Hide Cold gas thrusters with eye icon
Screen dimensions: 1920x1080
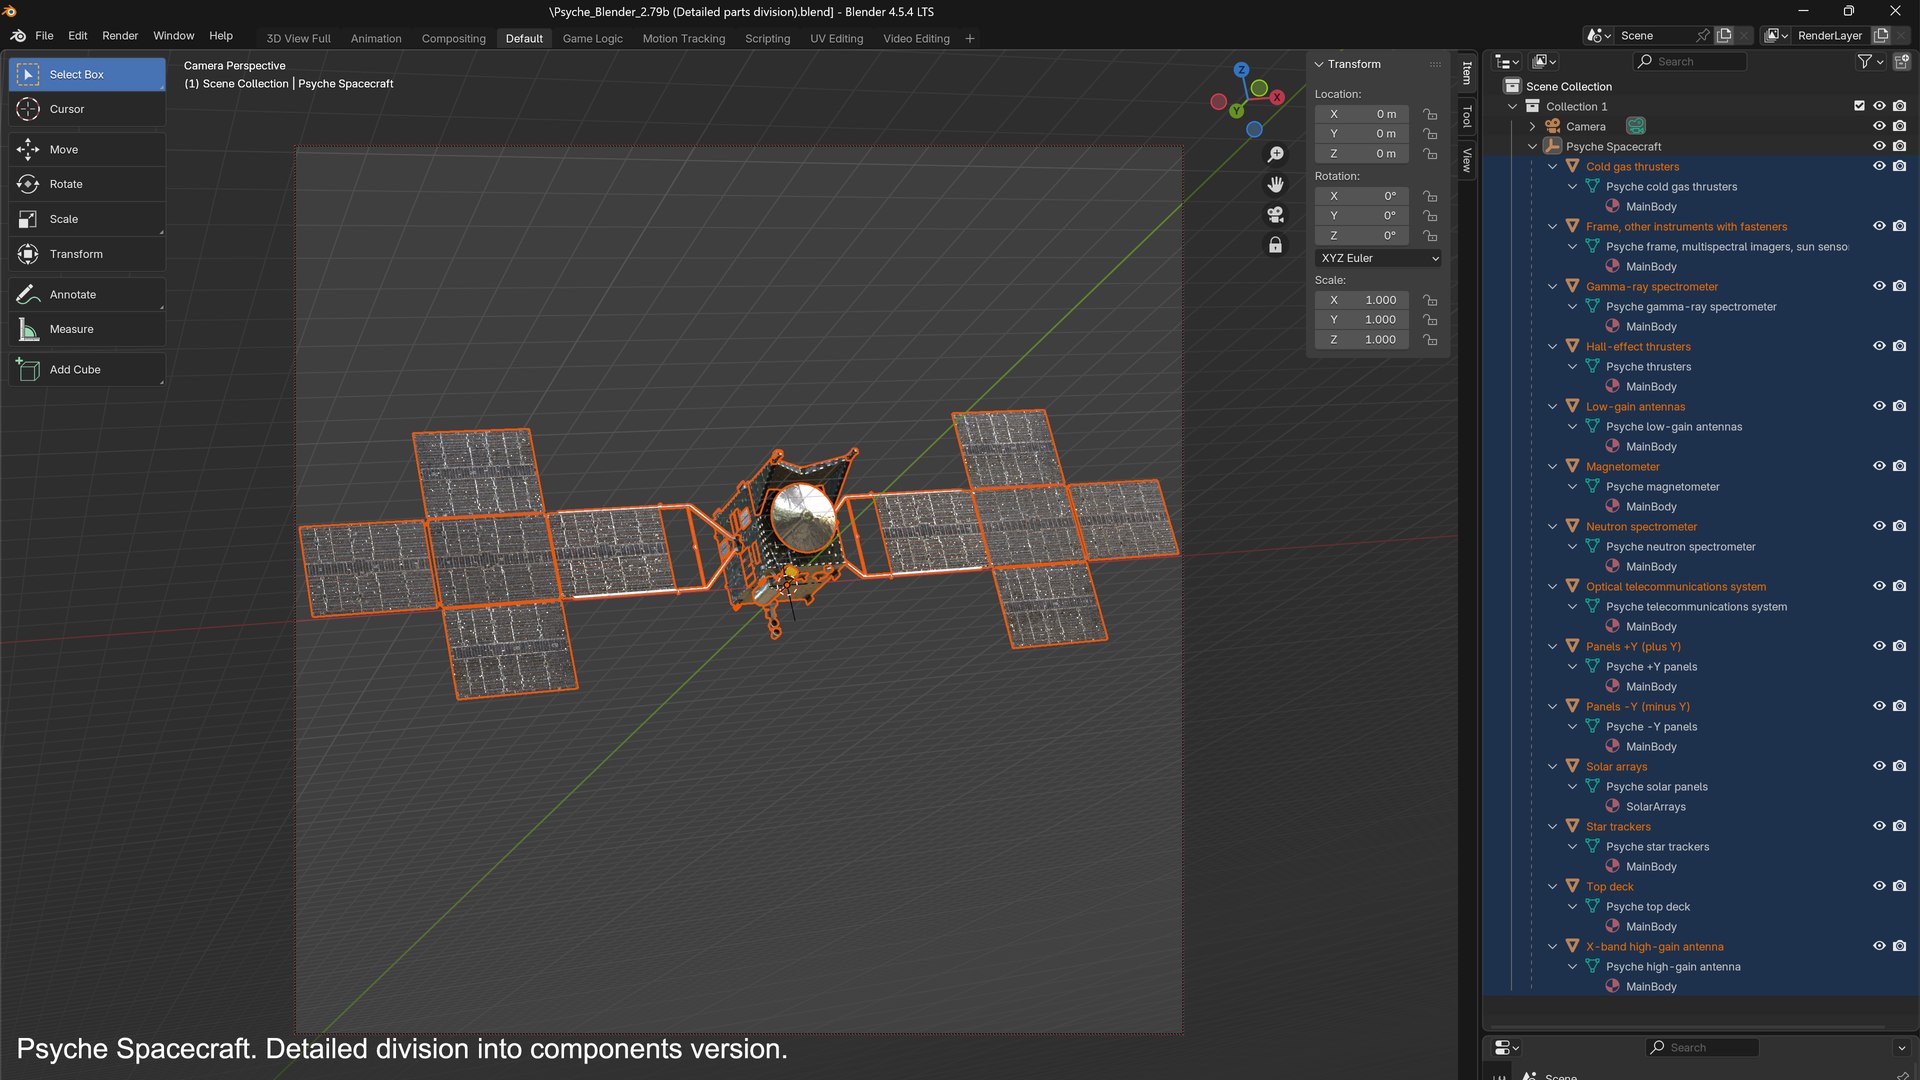1879,166
